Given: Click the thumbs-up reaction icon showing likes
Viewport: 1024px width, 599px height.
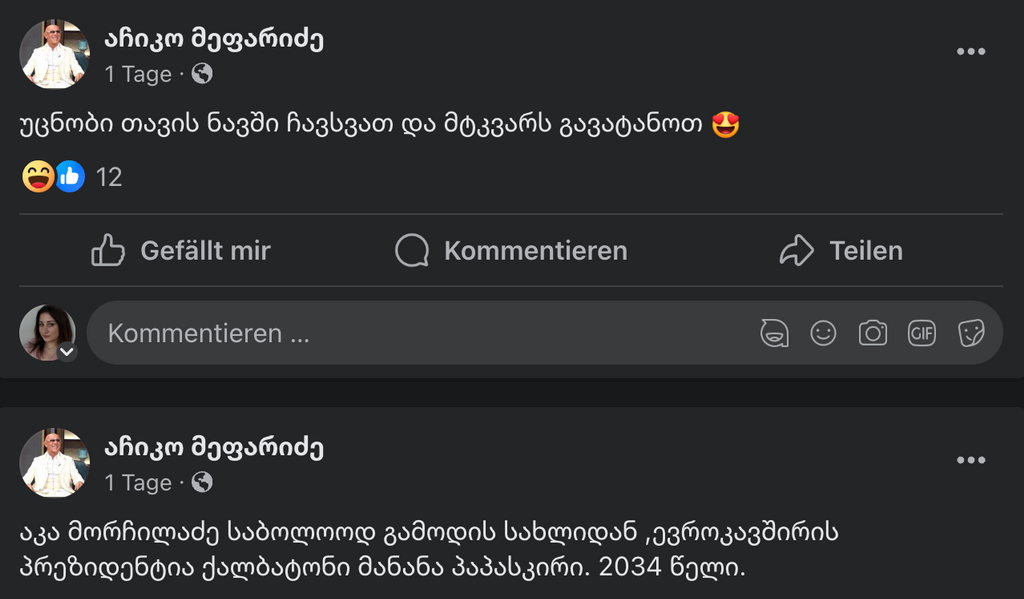Looking at the screenshot, I should tap(67, 176).
